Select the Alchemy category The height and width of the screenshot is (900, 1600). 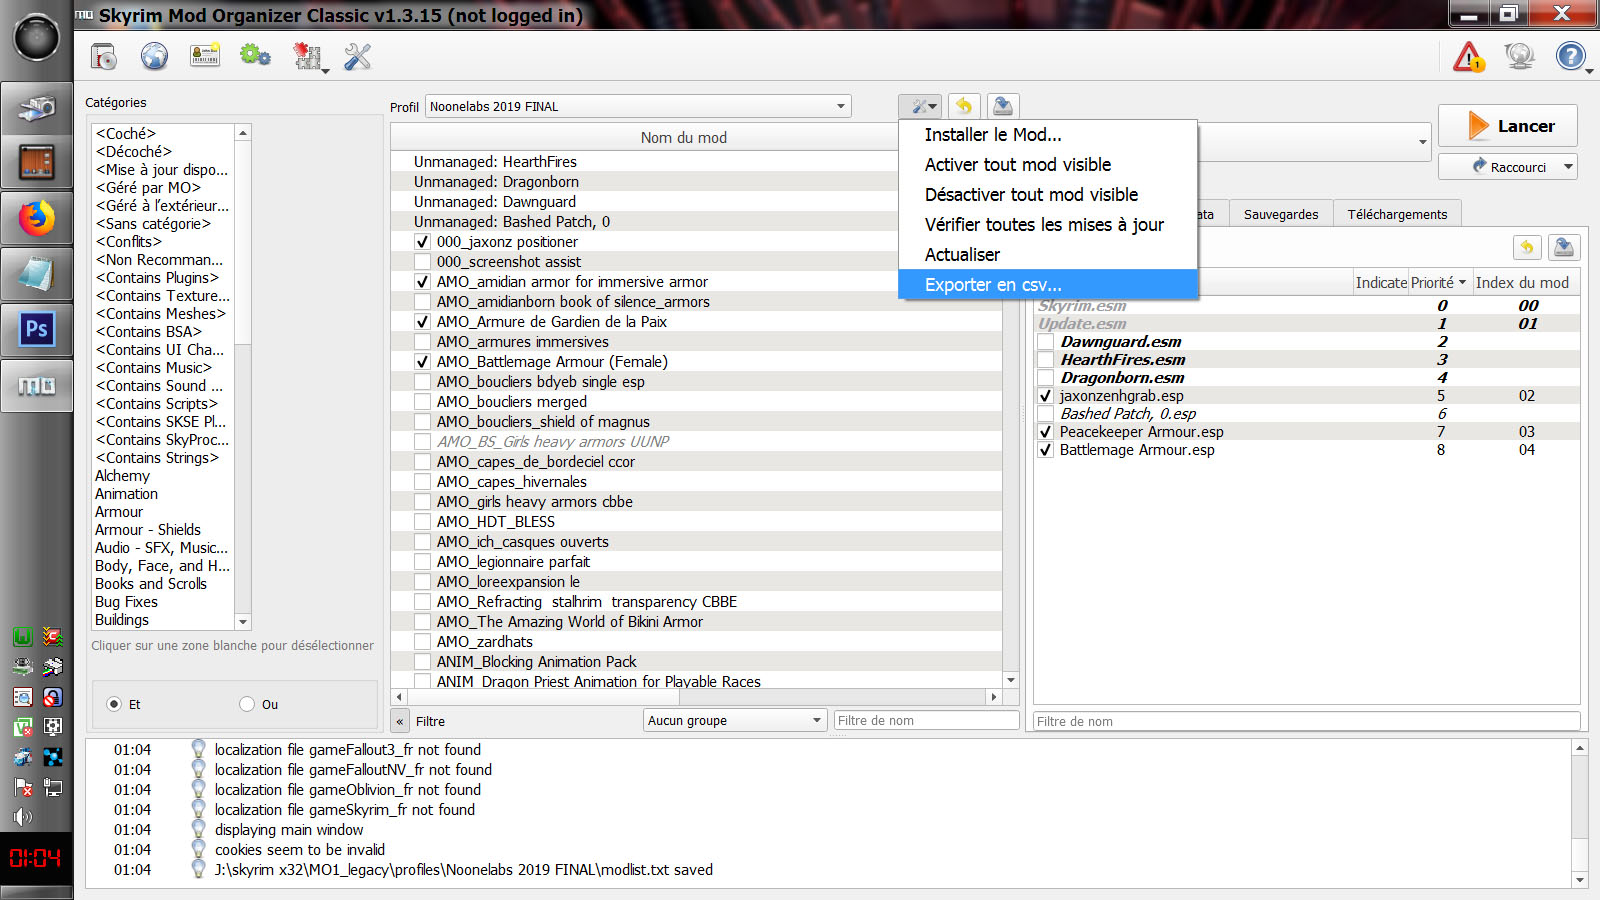tap(122, 476)
